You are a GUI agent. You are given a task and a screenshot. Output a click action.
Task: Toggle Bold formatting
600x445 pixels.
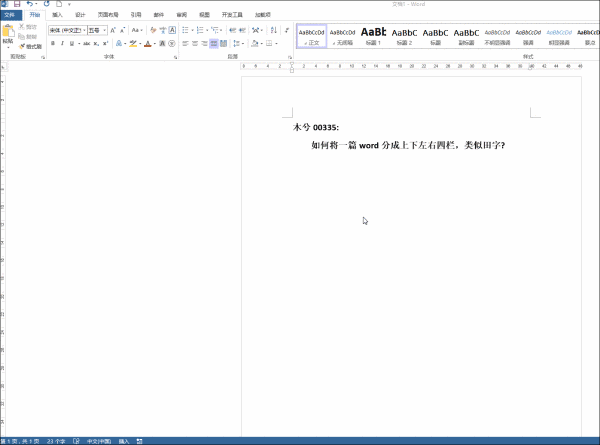tap(53, 43)
